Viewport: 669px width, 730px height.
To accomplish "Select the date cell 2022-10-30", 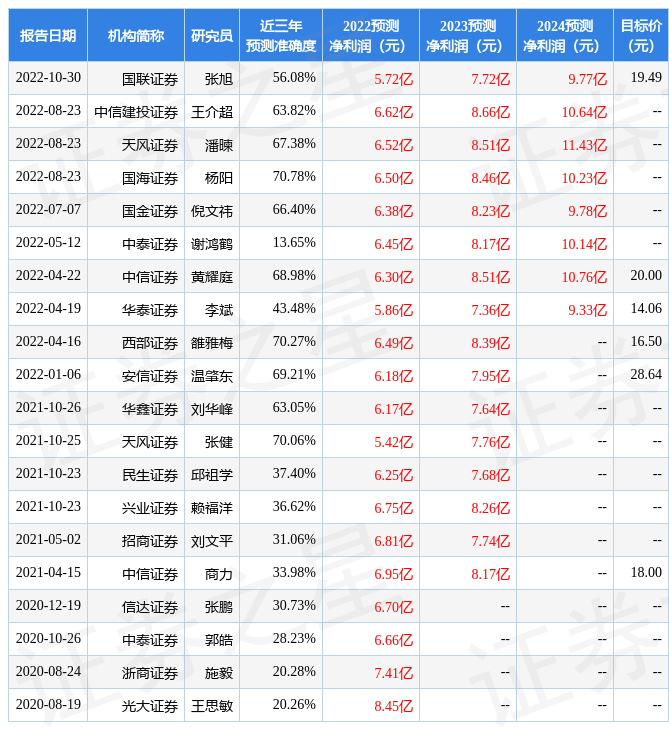I will [x=48, y=77].
